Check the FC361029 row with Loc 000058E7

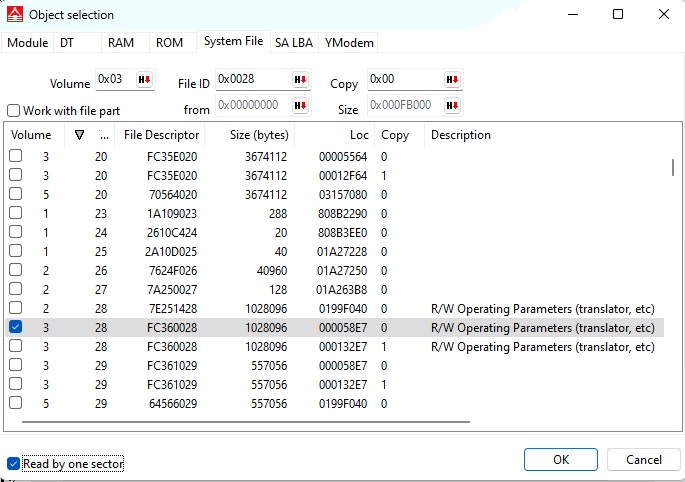(16, 365)
